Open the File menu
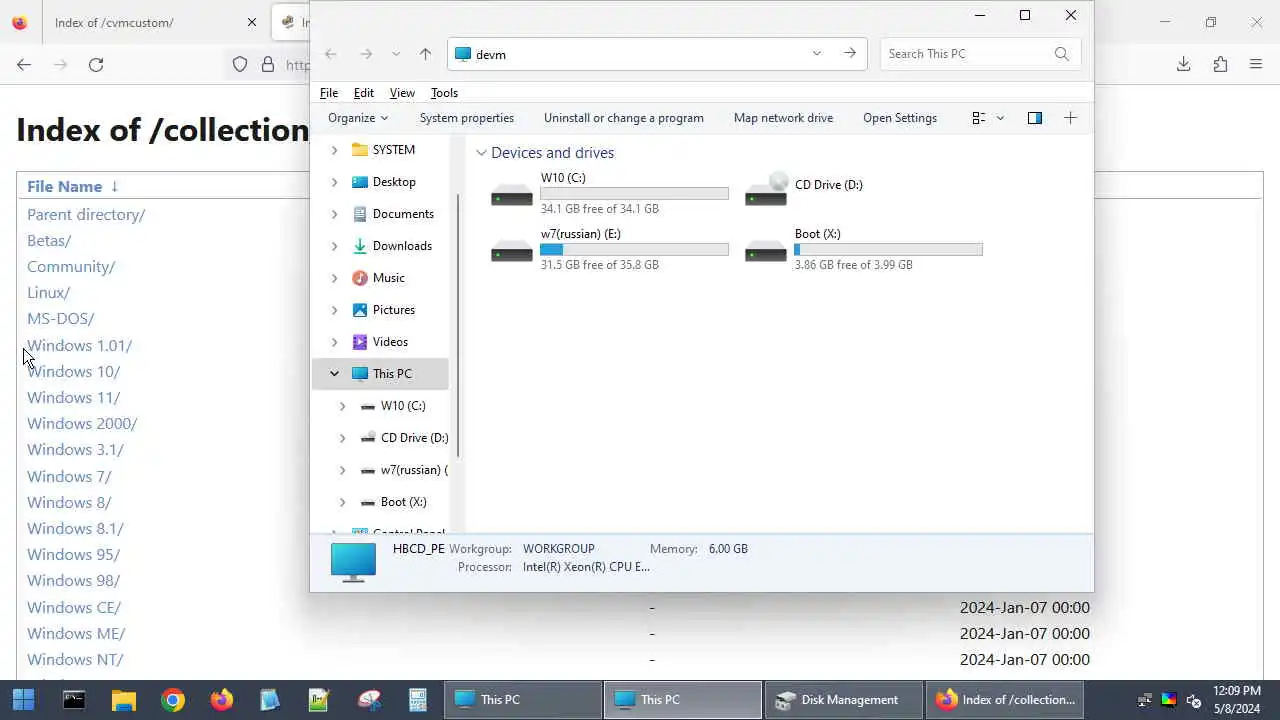This screenshot has width=1280, height=720. coord(329,92)
